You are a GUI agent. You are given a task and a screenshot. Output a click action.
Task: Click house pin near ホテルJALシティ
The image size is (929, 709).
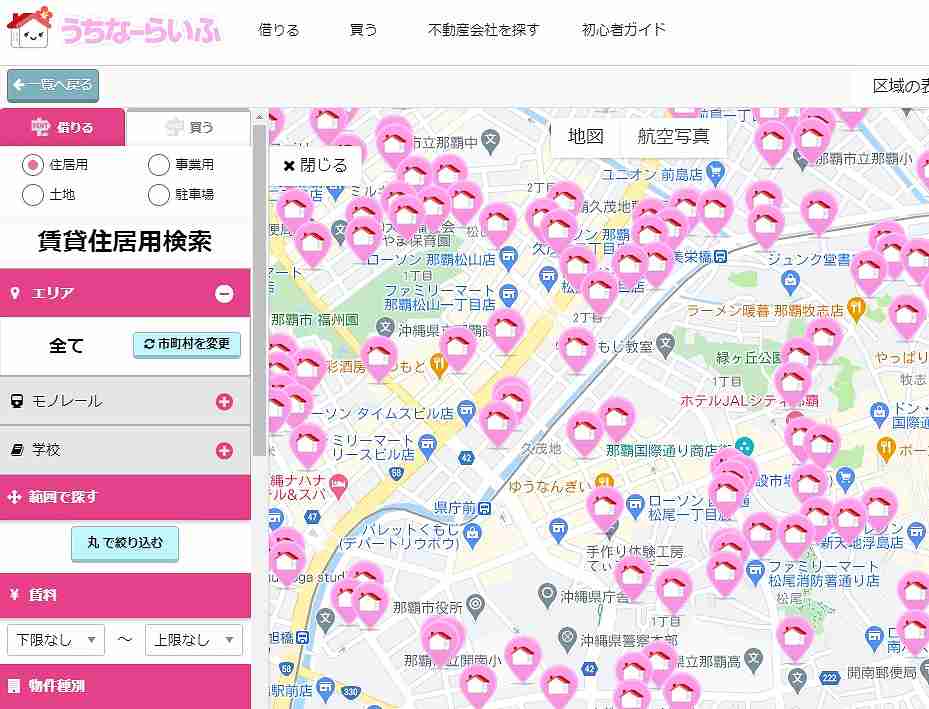(792, 383)
